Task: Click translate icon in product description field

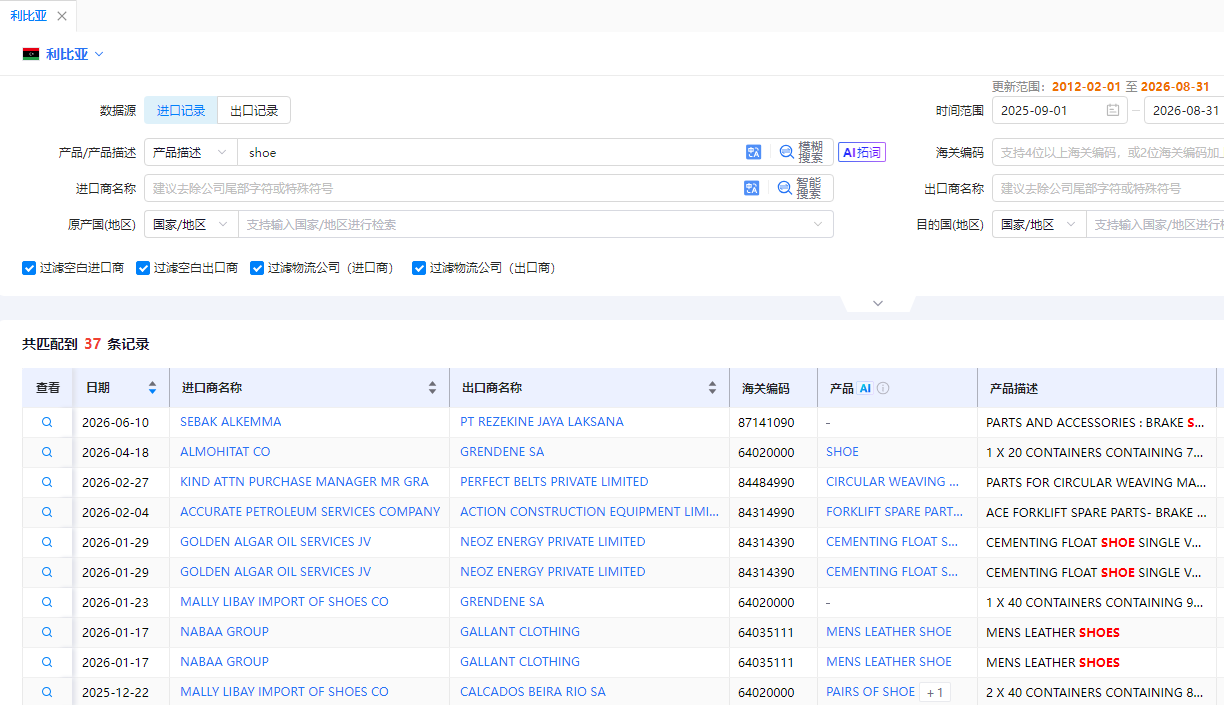Action: 753,152
